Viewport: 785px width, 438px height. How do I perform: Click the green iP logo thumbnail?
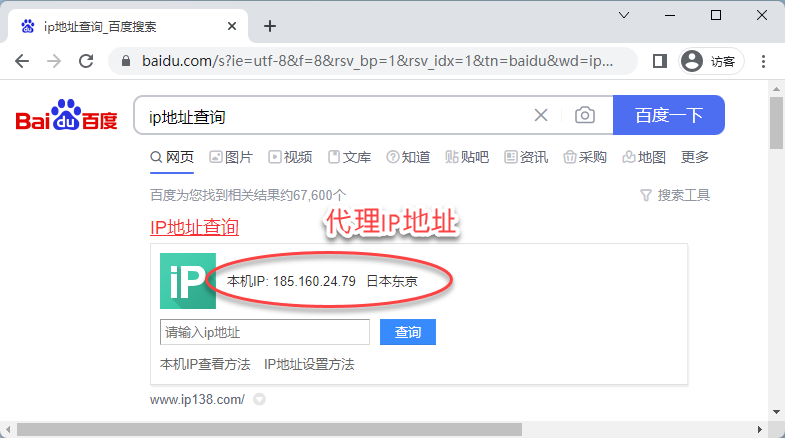pos(188,281)
